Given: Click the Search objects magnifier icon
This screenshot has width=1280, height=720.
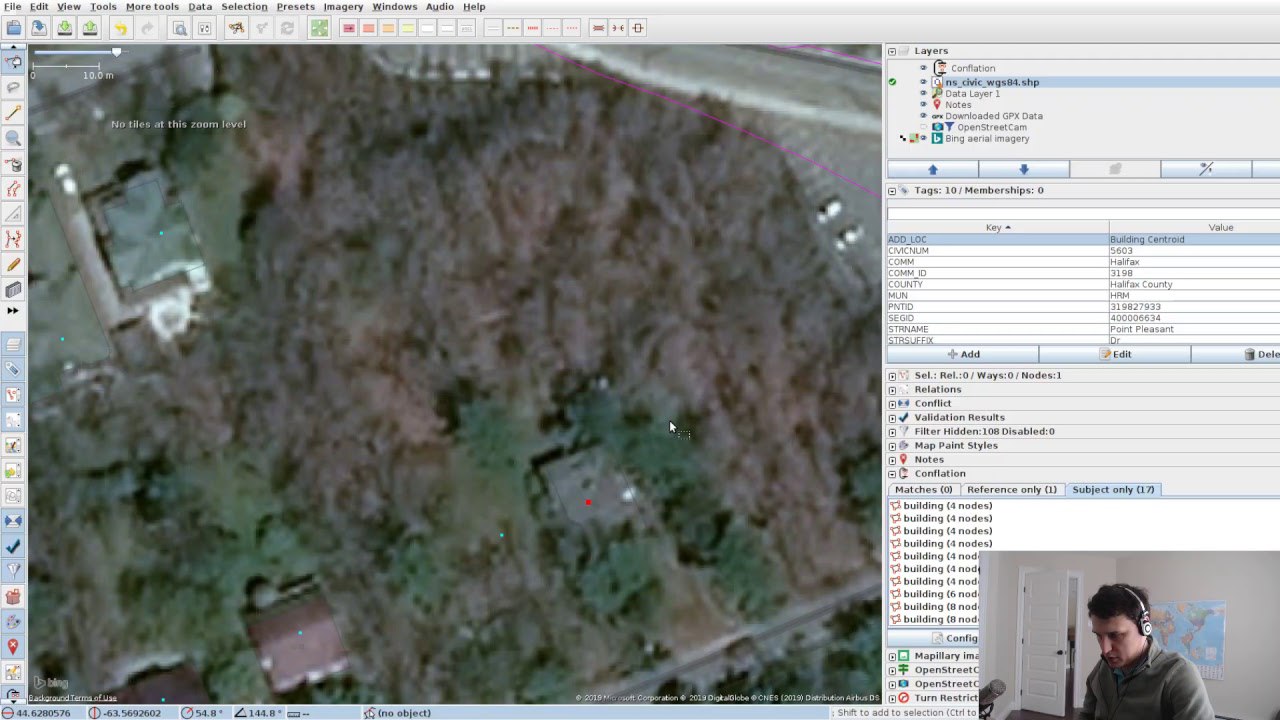Looking at the screenshot, I should tap(180, 28).
